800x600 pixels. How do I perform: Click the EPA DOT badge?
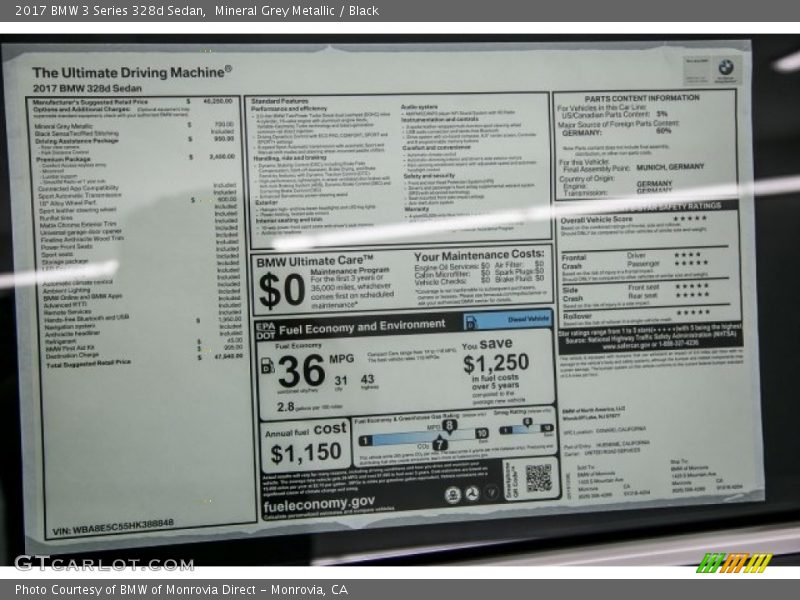pyautogui.click(x=265, y=331)
